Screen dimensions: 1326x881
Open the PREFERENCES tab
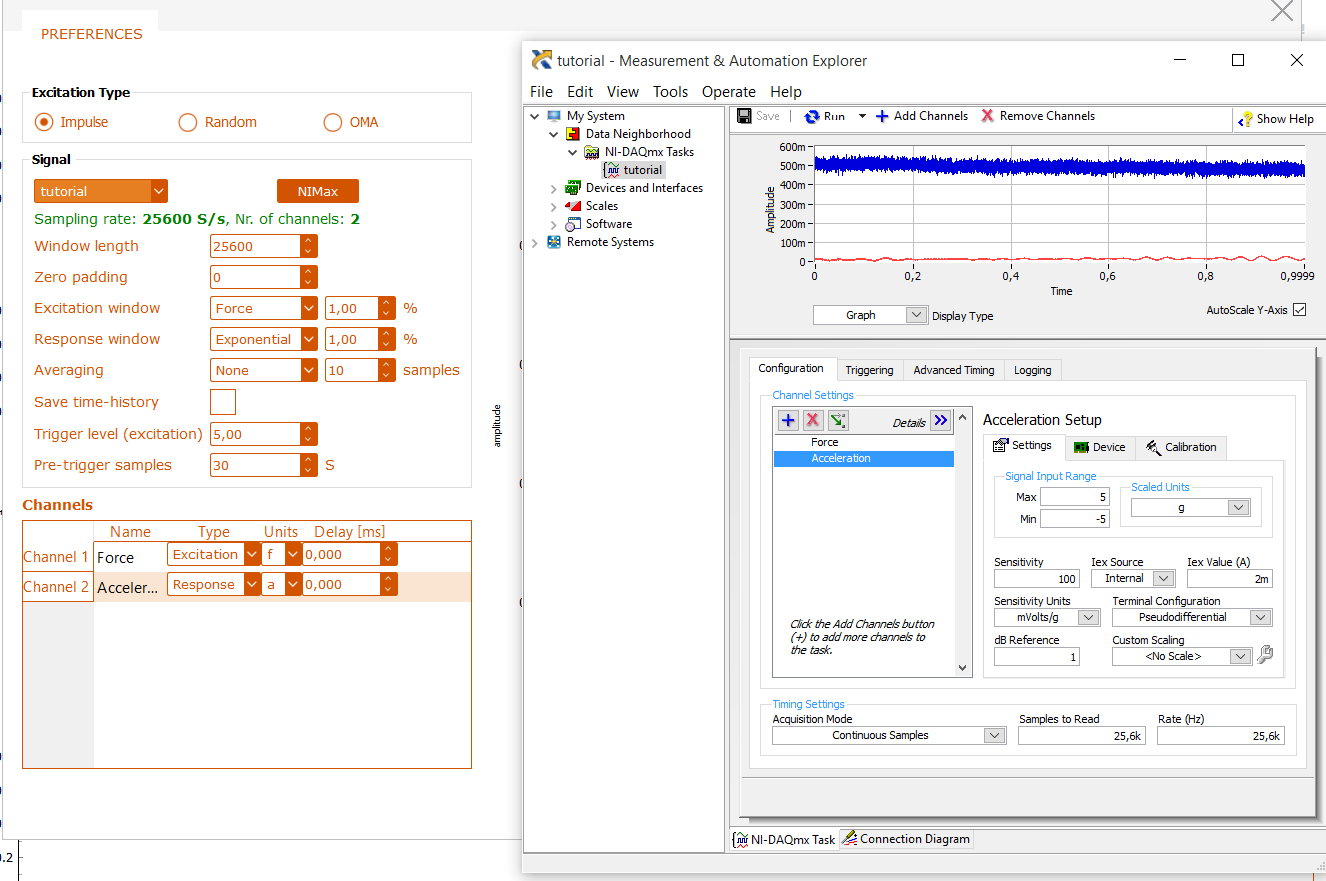91,34
